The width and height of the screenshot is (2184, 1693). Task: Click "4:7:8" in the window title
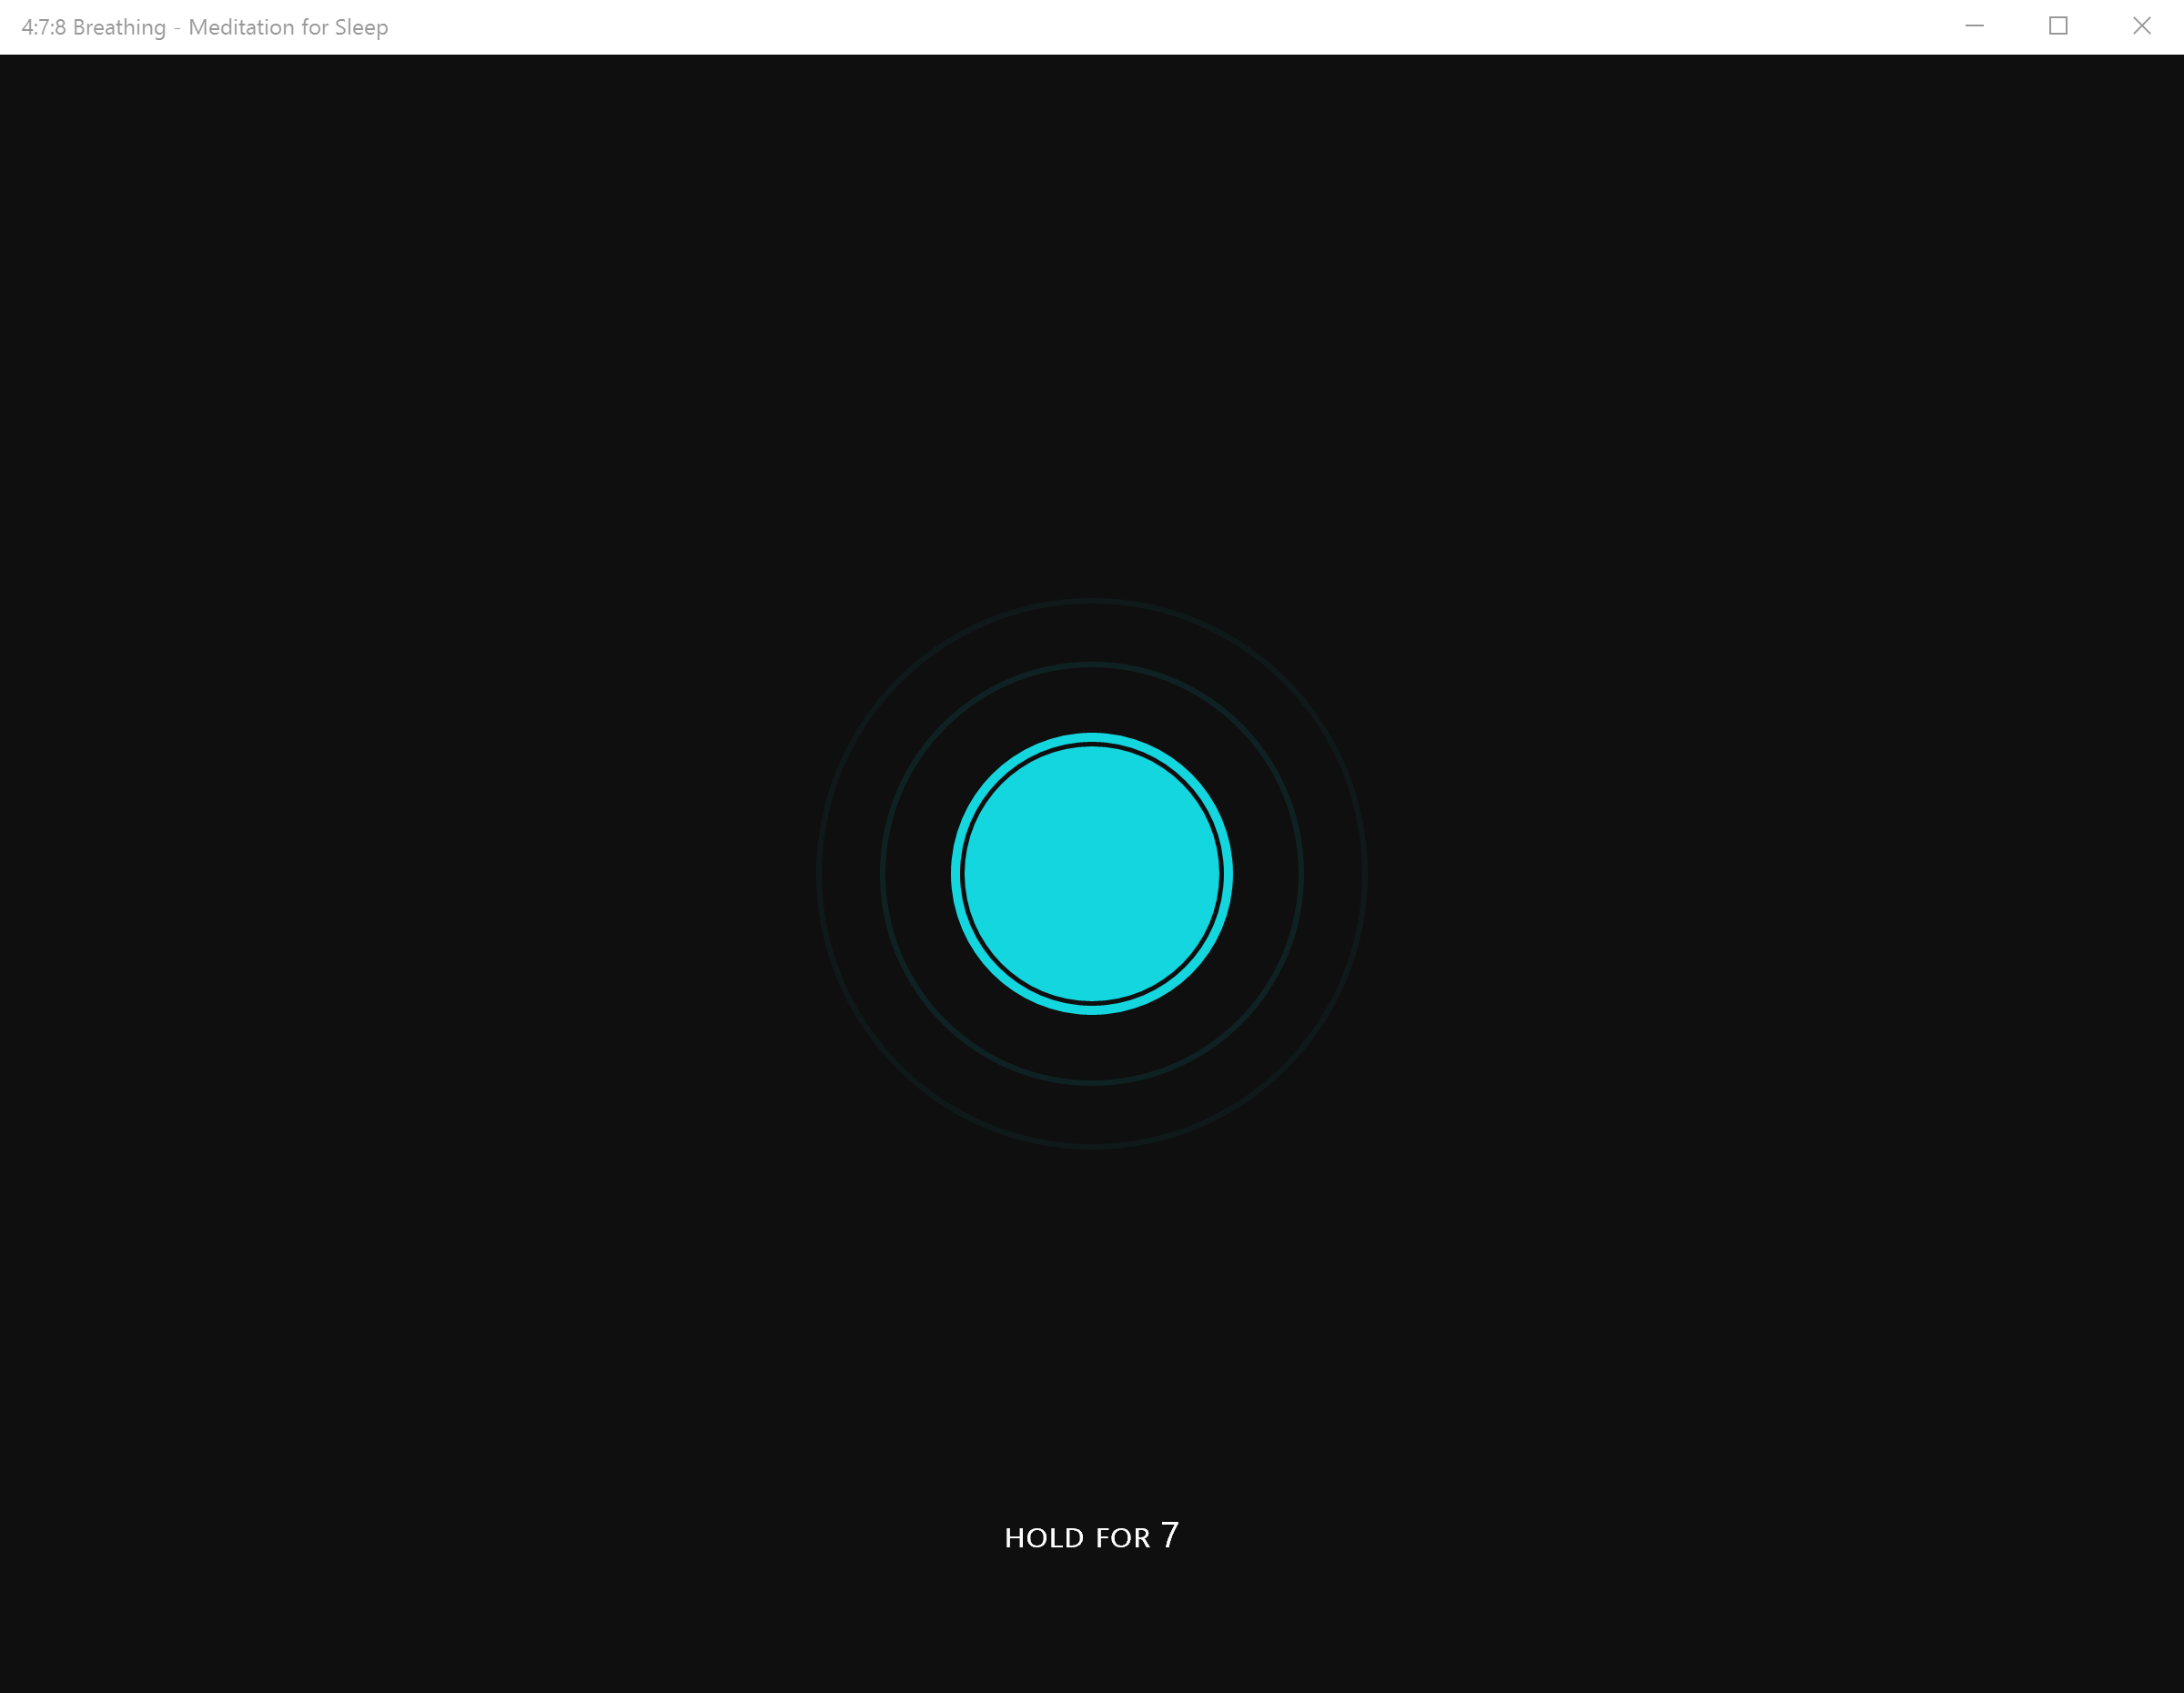point(43,27)
